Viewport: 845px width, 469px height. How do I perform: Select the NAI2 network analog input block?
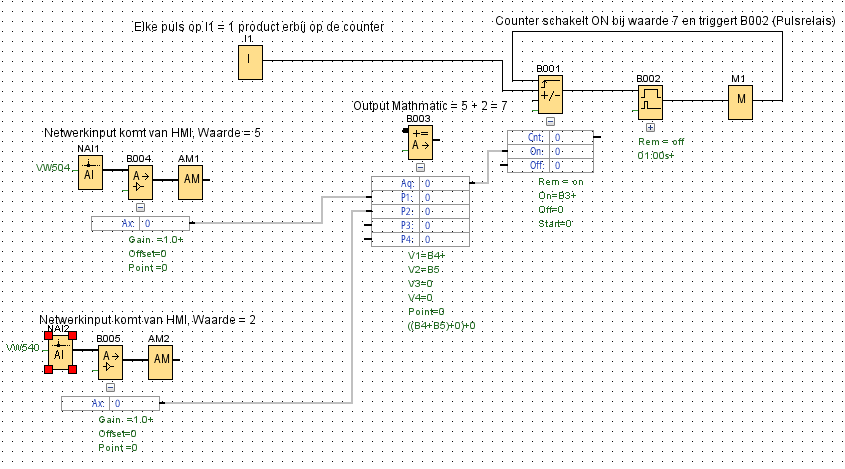[x=60, y=354]
